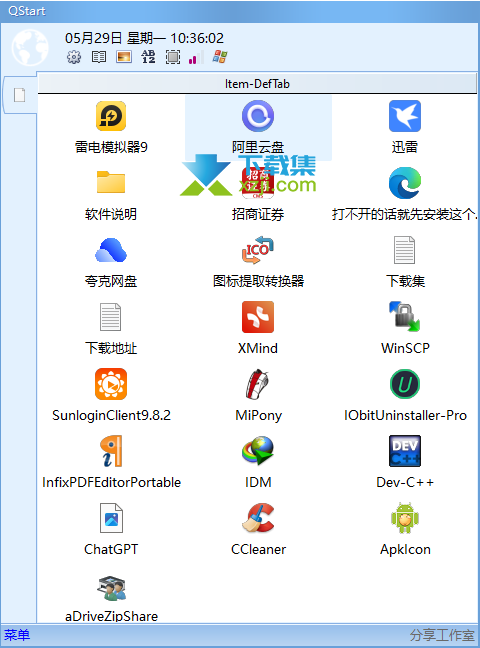Select the blank page side tab
Viewport: 480px width, 648px height.
pyautogui.click(x=19, y=95)
